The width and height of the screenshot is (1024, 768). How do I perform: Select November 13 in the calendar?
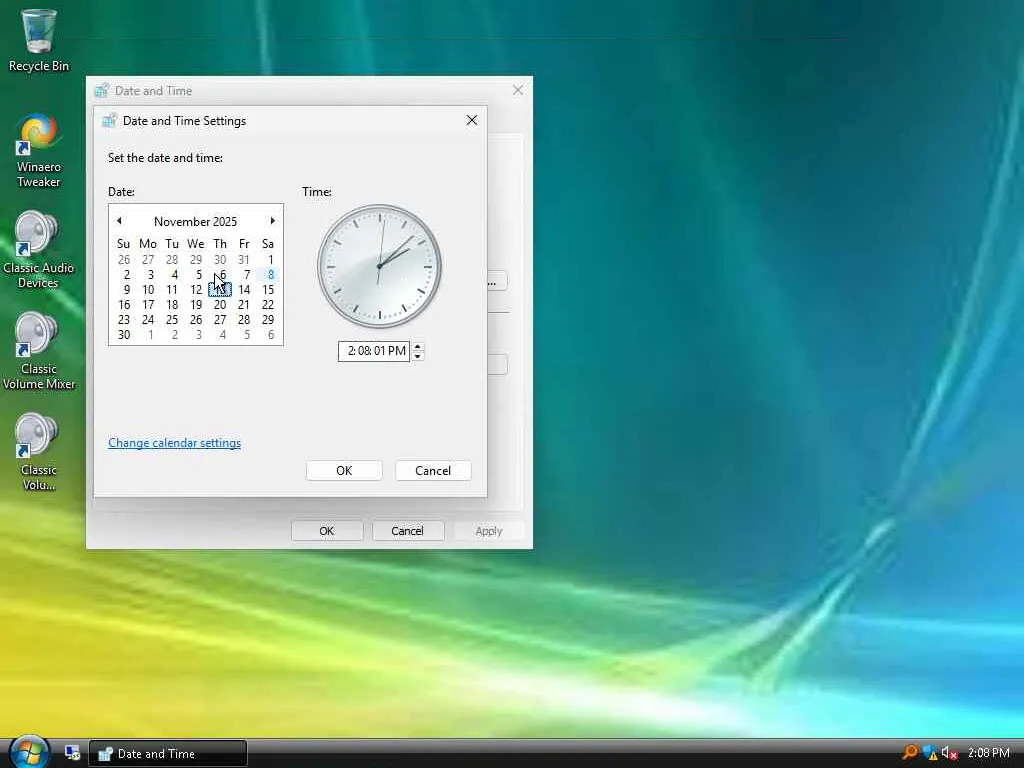[x=220, y=290]
